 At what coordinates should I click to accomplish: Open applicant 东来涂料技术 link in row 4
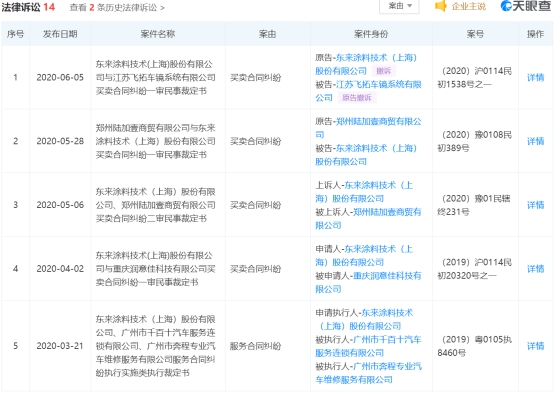click(x=364, y=256)
